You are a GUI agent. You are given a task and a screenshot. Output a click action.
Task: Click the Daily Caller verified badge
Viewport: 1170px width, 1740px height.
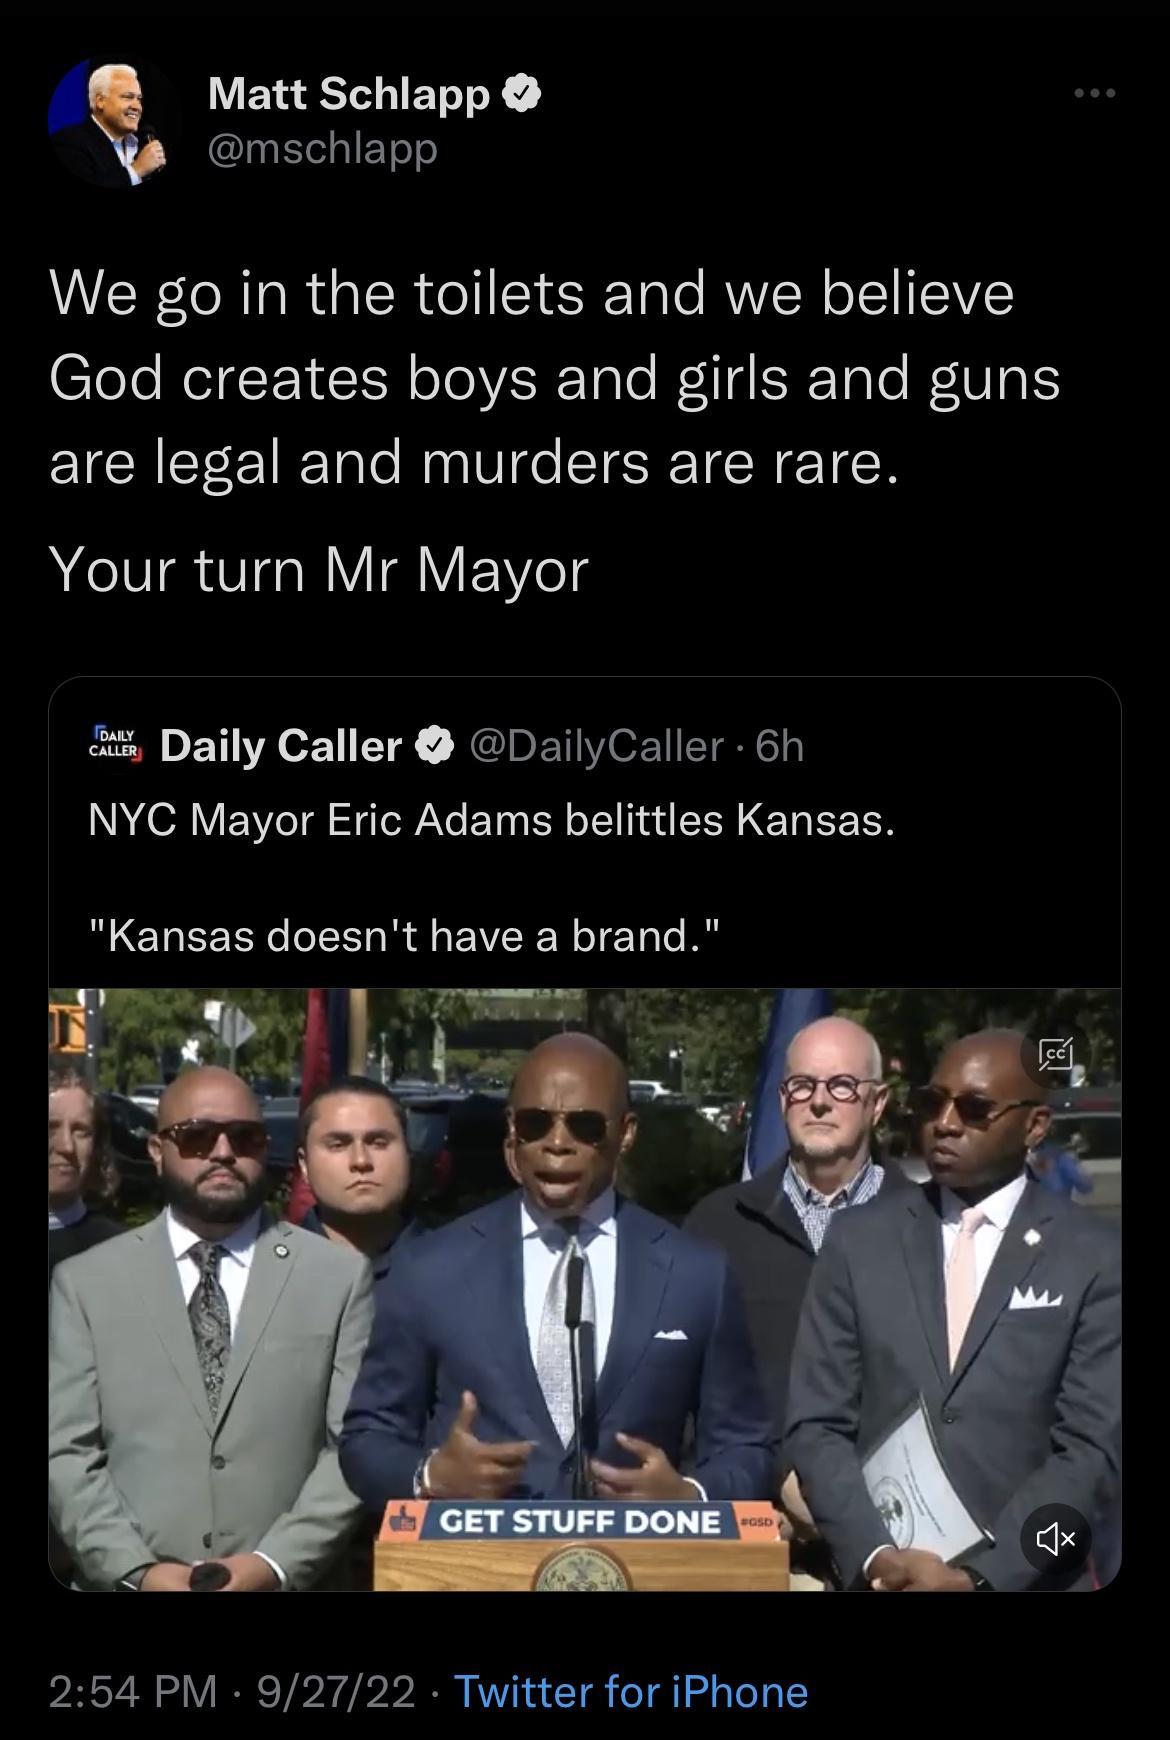(434, 745)
